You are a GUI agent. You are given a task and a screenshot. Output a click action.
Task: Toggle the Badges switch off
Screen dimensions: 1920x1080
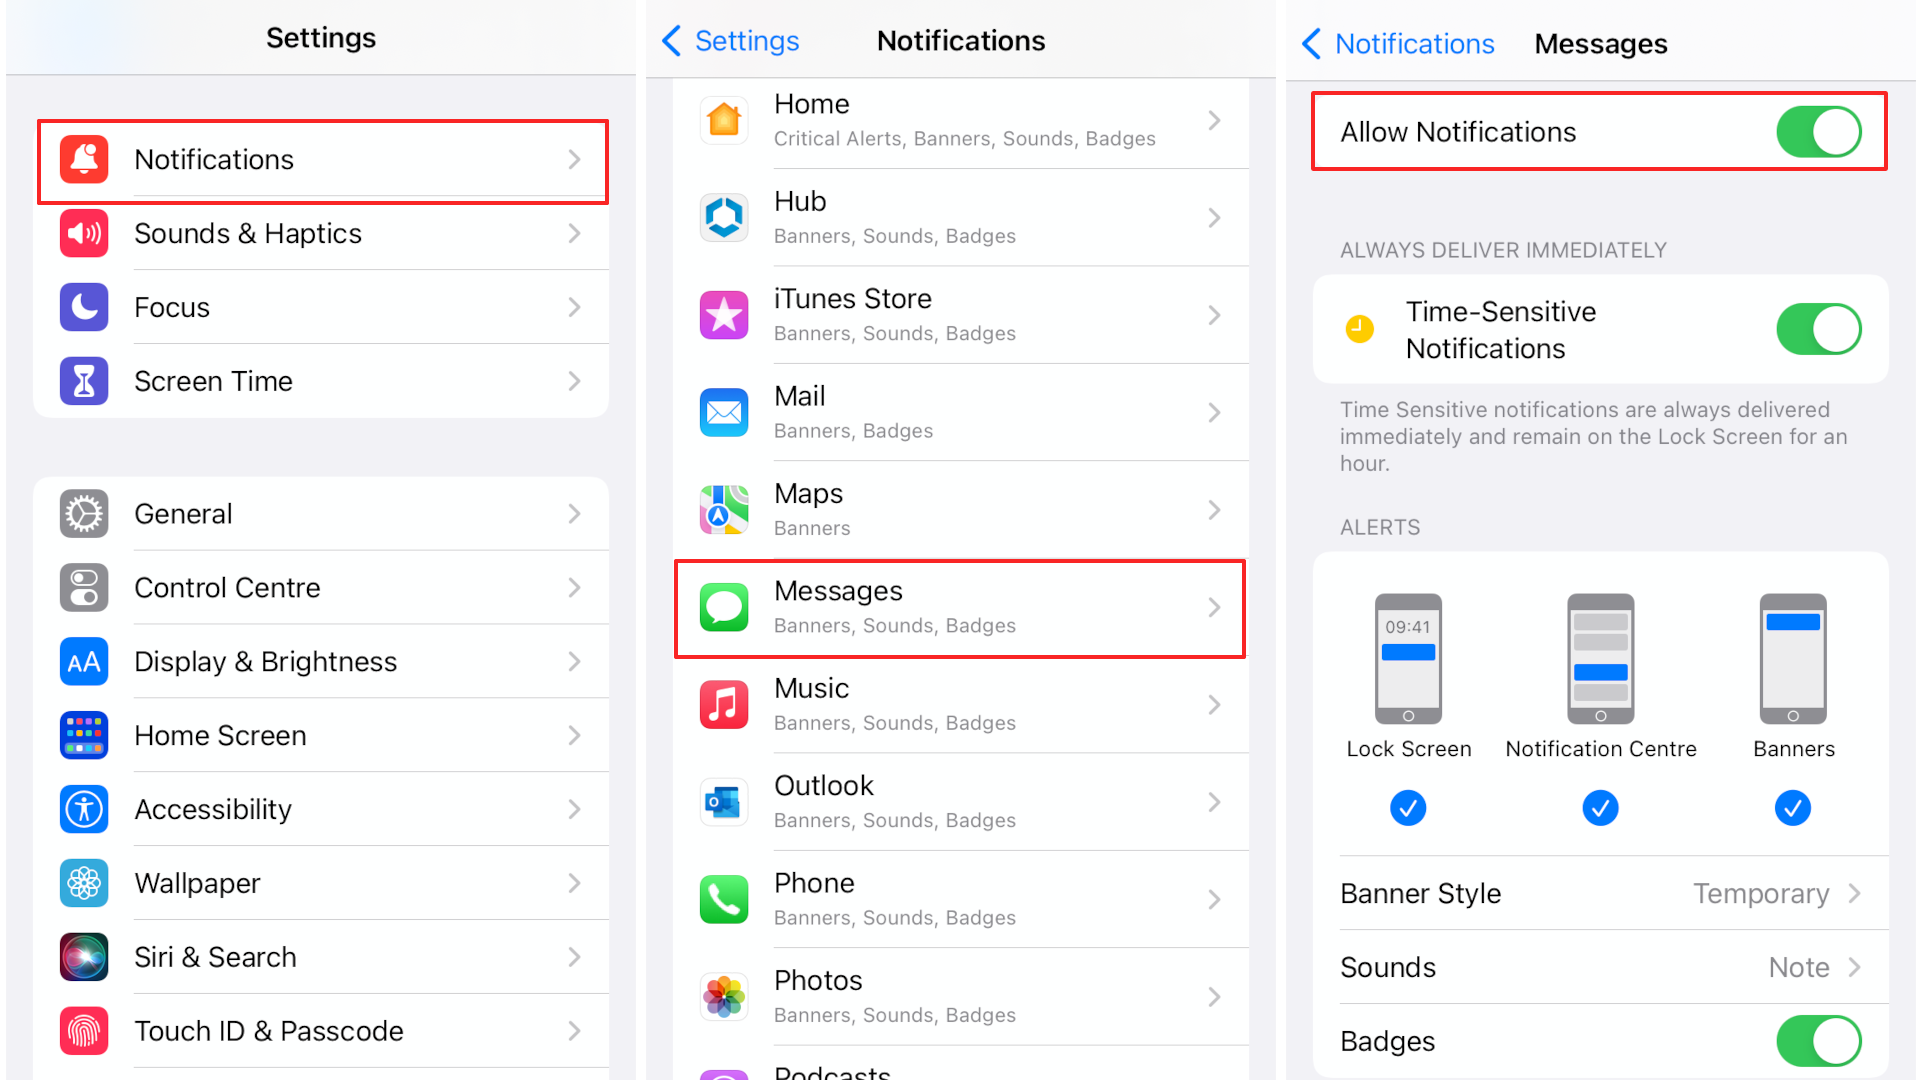point(1817,1041)
